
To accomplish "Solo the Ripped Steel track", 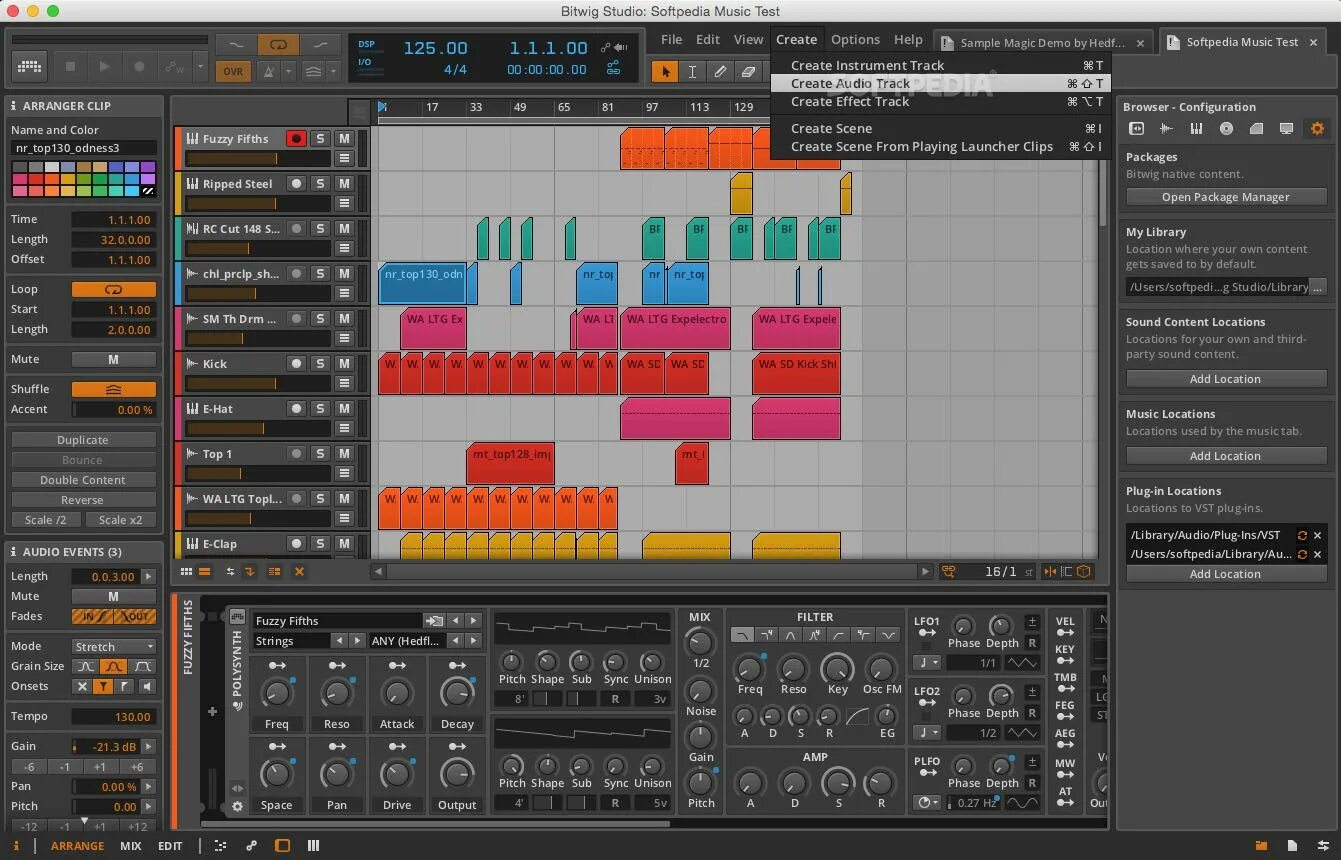I will (x=320, y=184).
